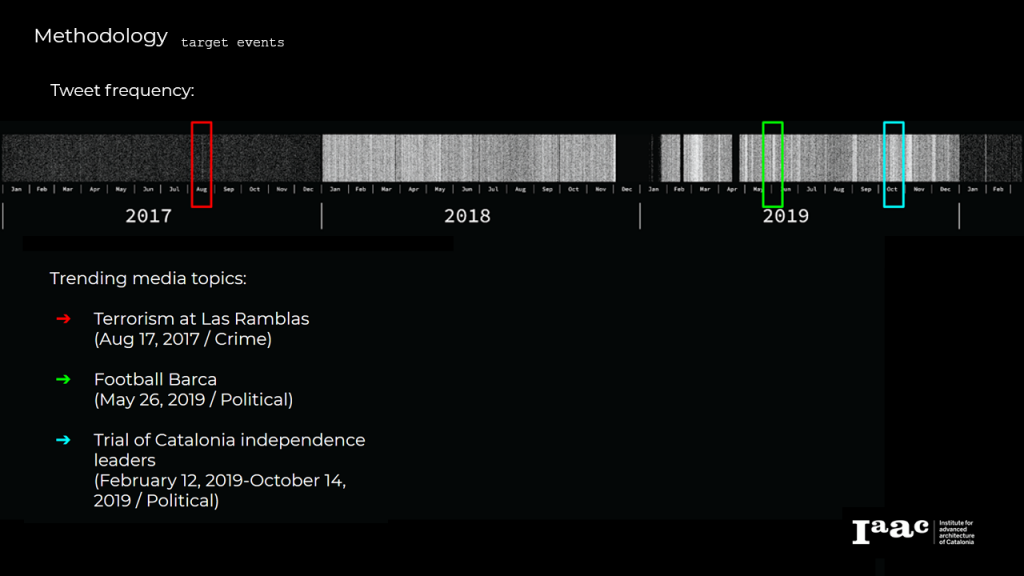The width and height of the screenshot is (1024, 576).
Task: Click the 2019 year label
Action: [786, 216]
